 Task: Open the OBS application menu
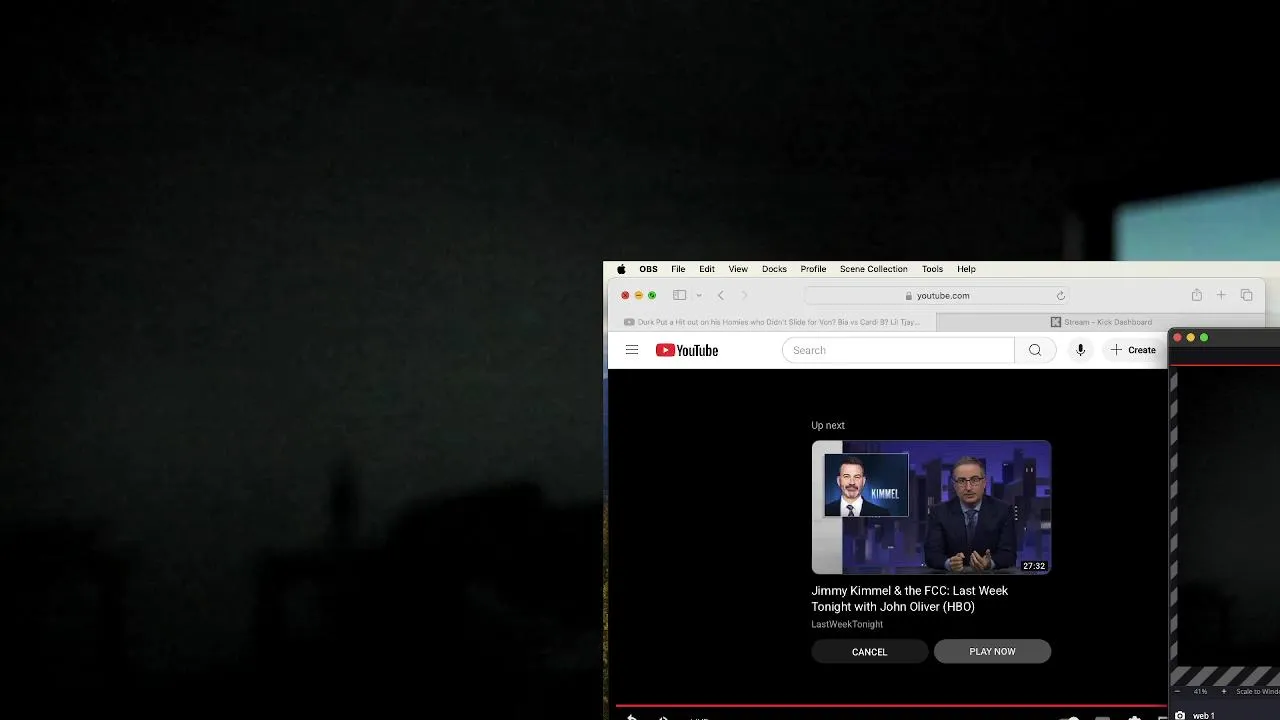click(x=648, y=269)
